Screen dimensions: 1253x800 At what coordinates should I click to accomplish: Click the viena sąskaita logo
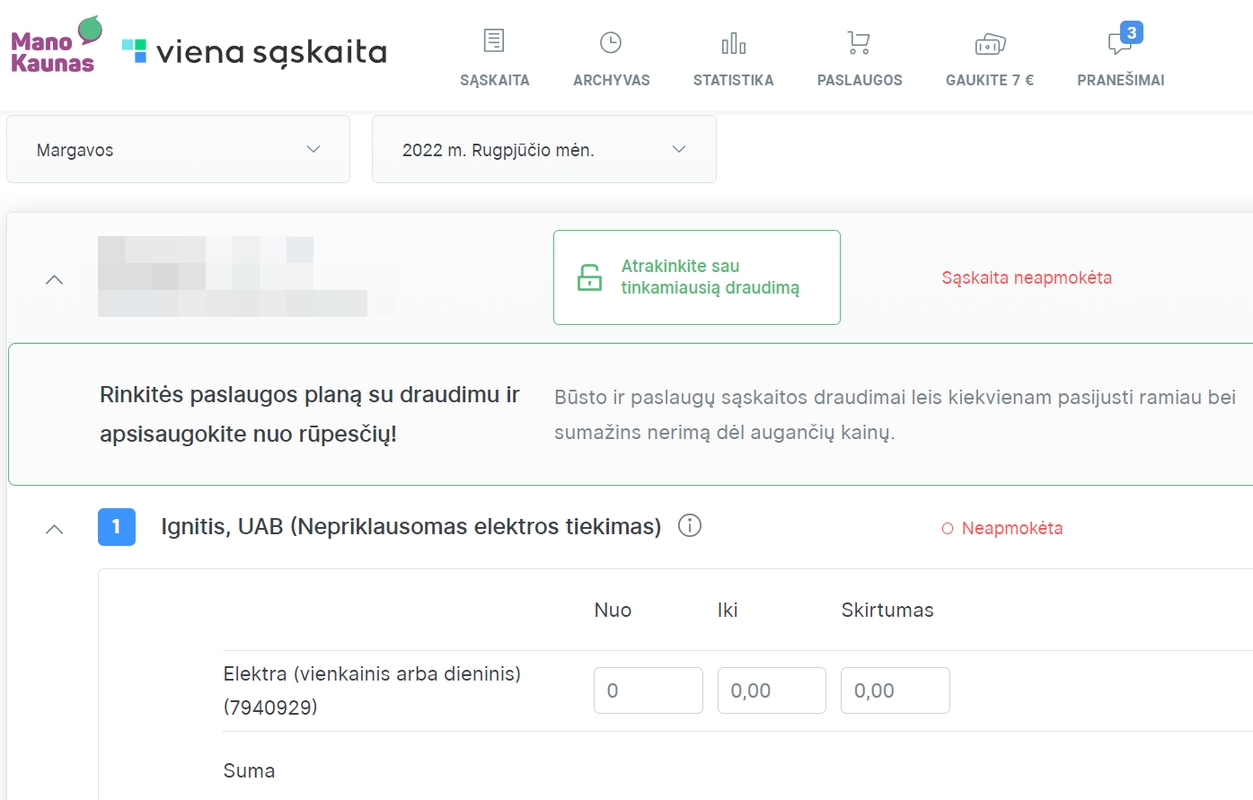point(254,52)
